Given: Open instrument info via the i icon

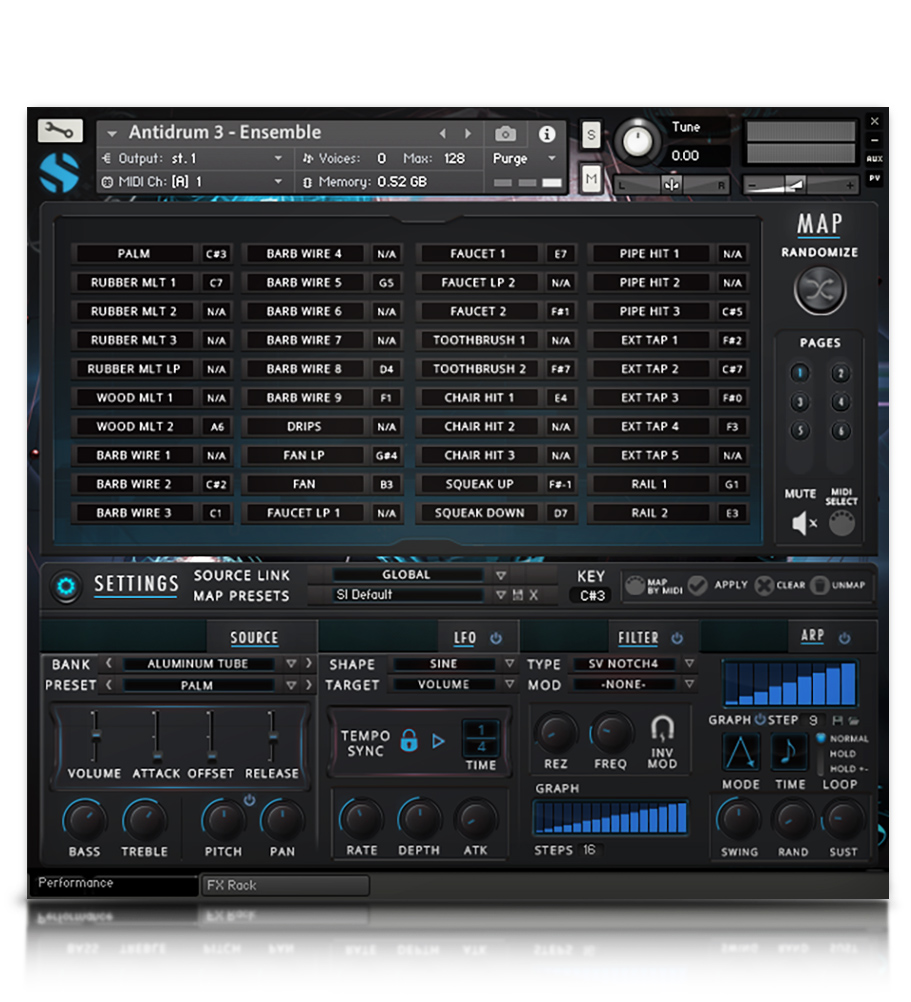Looking at the screenshot, I should [x=545, y=133].
